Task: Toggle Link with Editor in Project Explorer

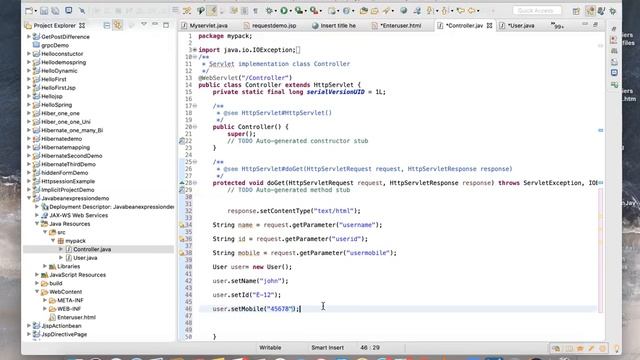Action: point(118,25)
